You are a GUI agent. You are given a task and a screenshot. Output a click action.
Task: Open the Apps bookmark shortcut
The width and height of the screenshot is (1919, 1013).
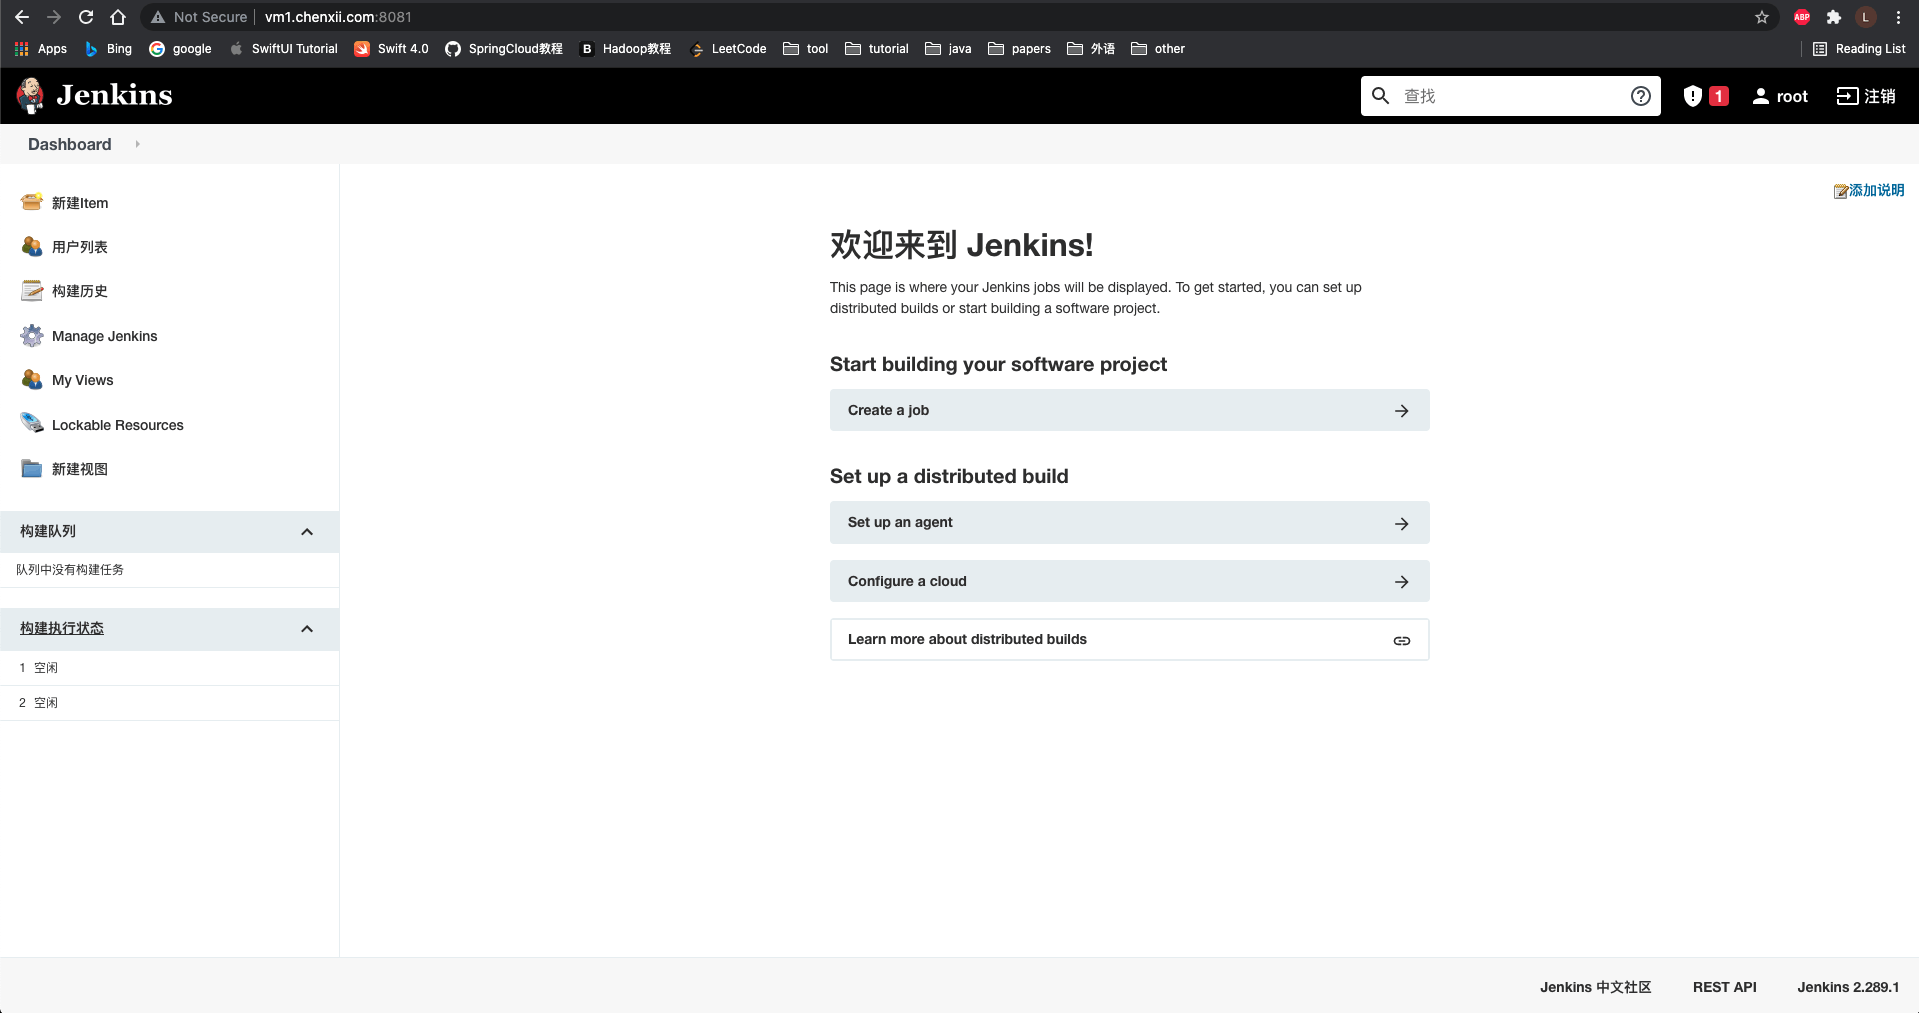pos(41,48)
